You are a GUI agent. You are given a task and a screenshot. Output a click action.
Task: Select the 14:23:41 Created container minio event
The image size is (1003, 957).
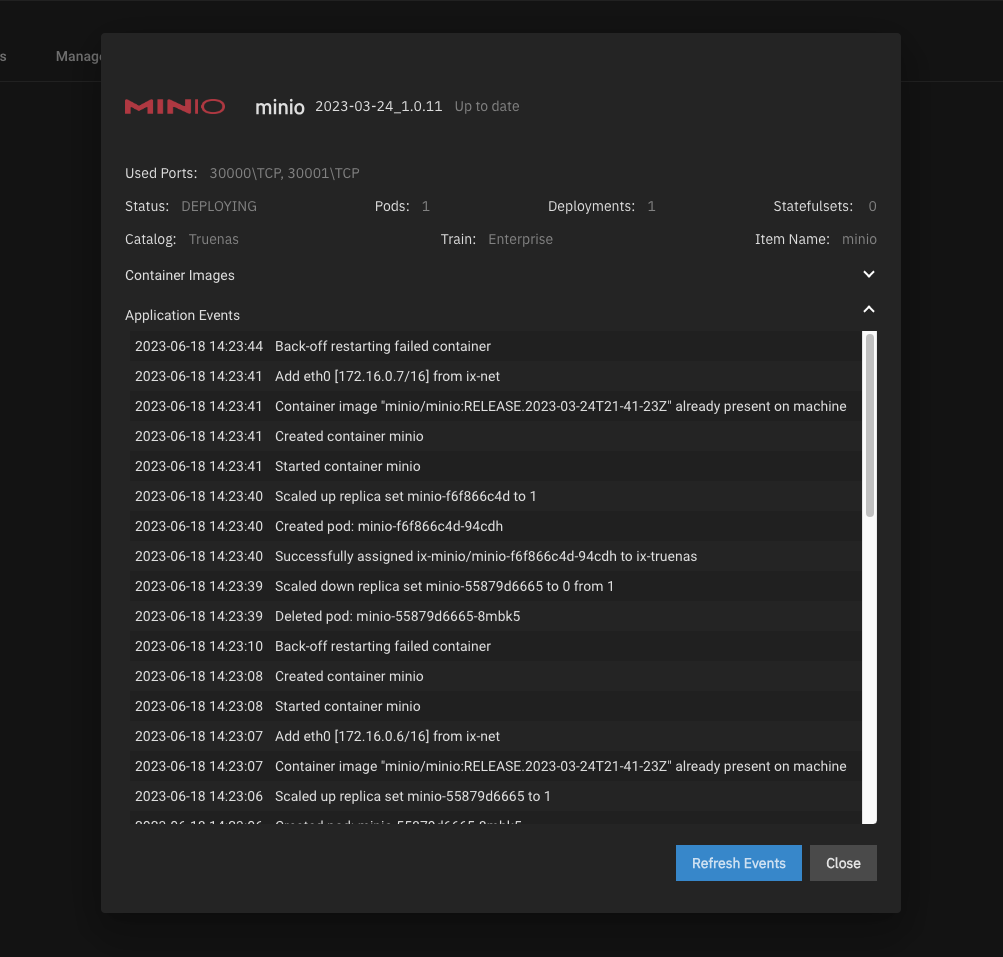tap(496, 436)
